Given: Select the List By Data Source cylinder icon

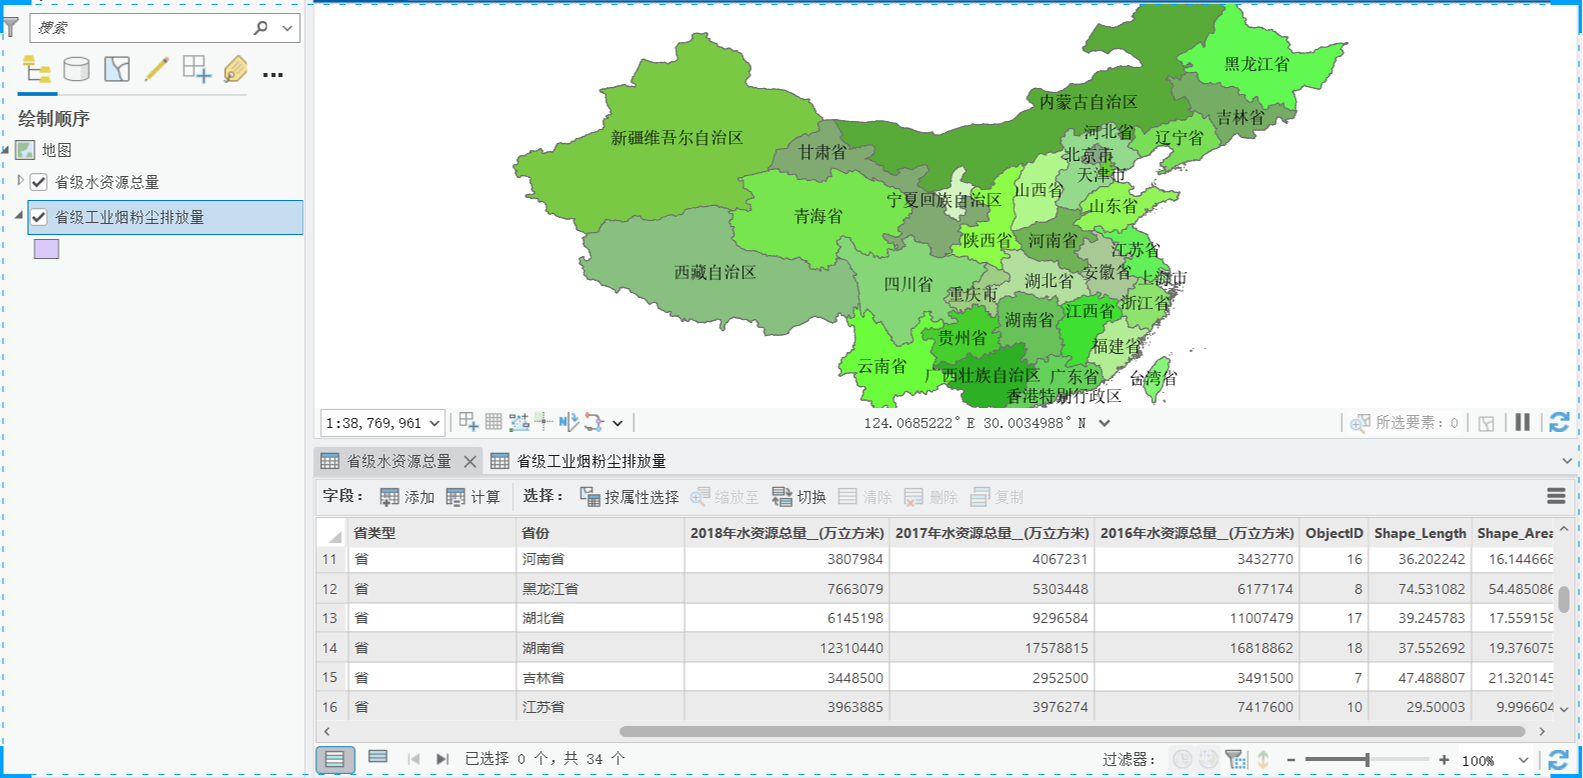Looking at the screenshot, I should point(76,69).
